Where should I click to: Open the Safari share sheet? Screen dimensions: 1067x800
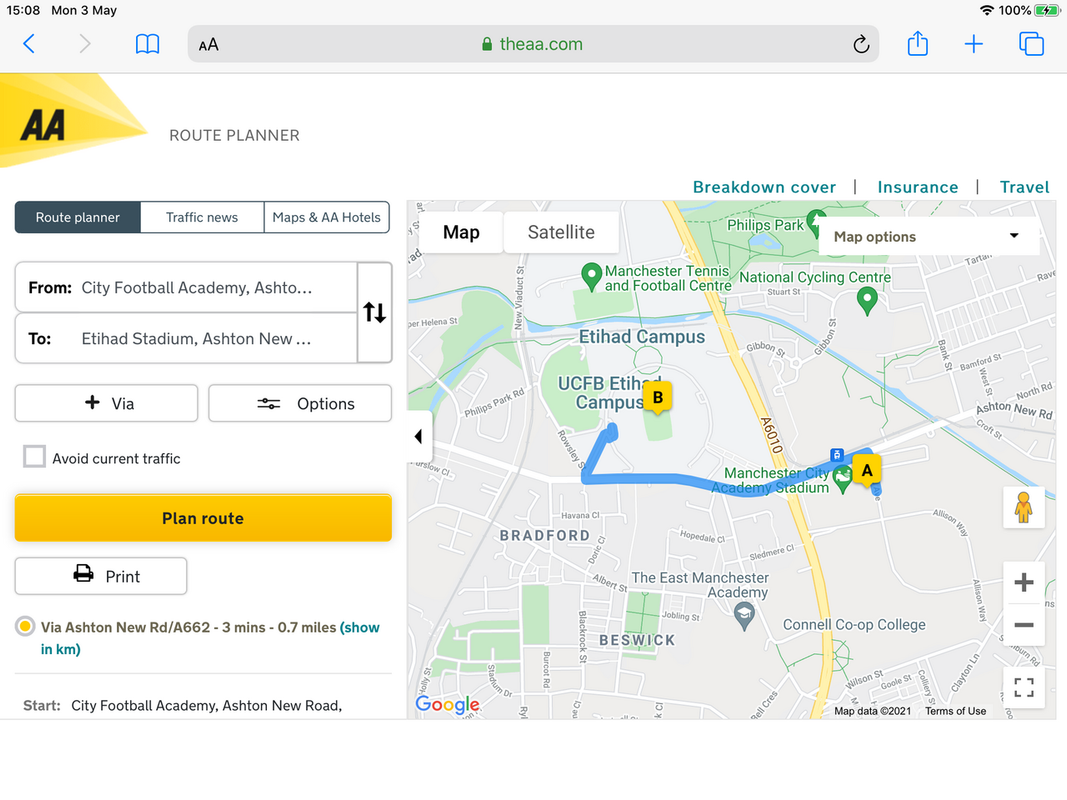(x=917, y=44)
